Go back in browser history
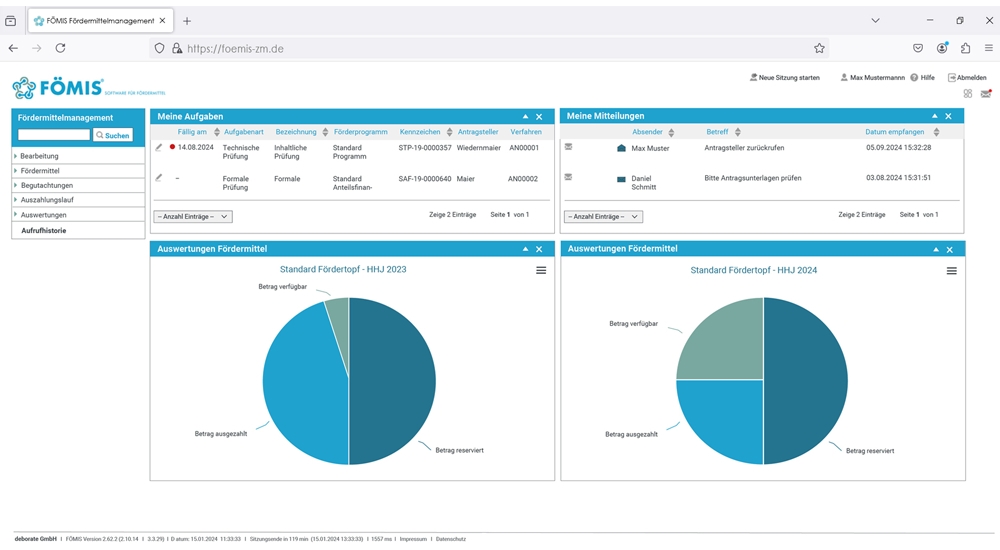 point(13,48)
